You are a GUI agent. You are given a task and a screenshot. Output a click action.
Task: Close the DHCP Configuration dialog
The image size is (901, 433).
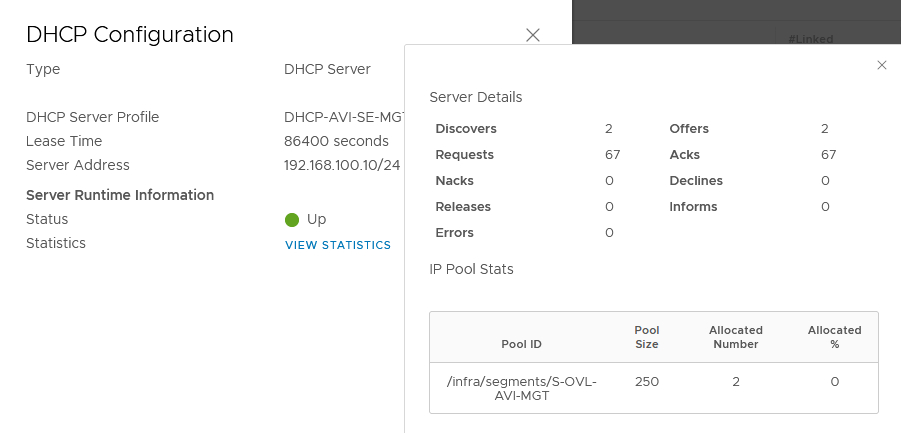tap(533, 35)
